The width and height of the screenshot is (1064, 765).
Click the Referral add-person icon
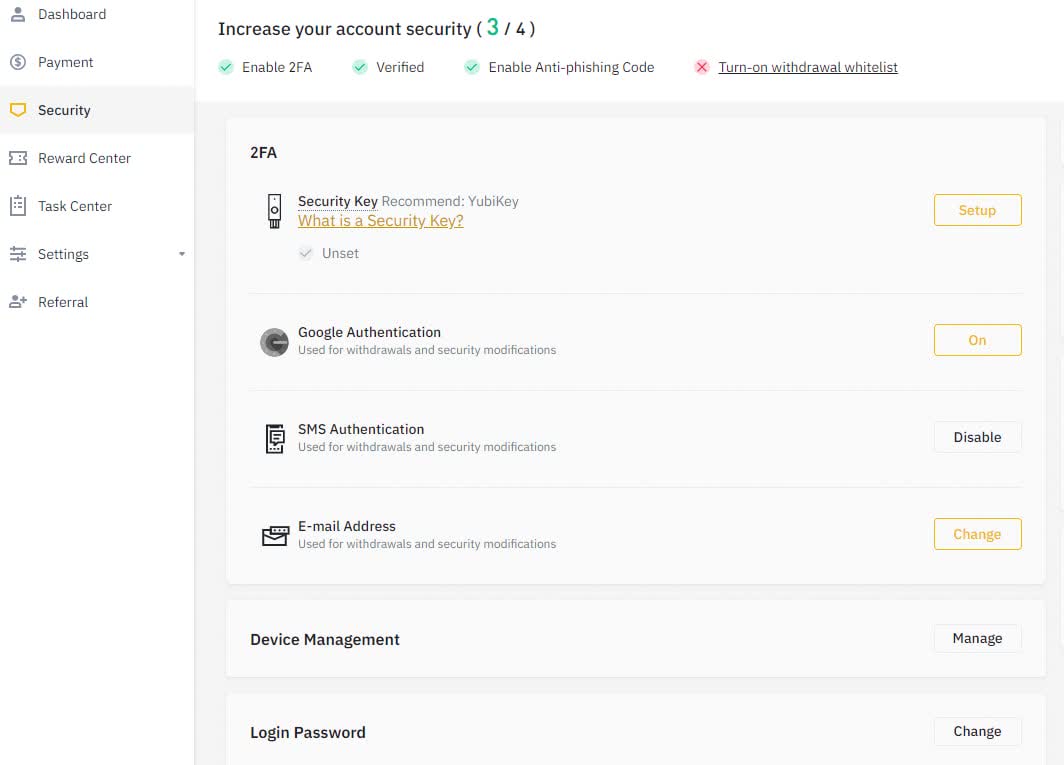(x=18, y=302)
